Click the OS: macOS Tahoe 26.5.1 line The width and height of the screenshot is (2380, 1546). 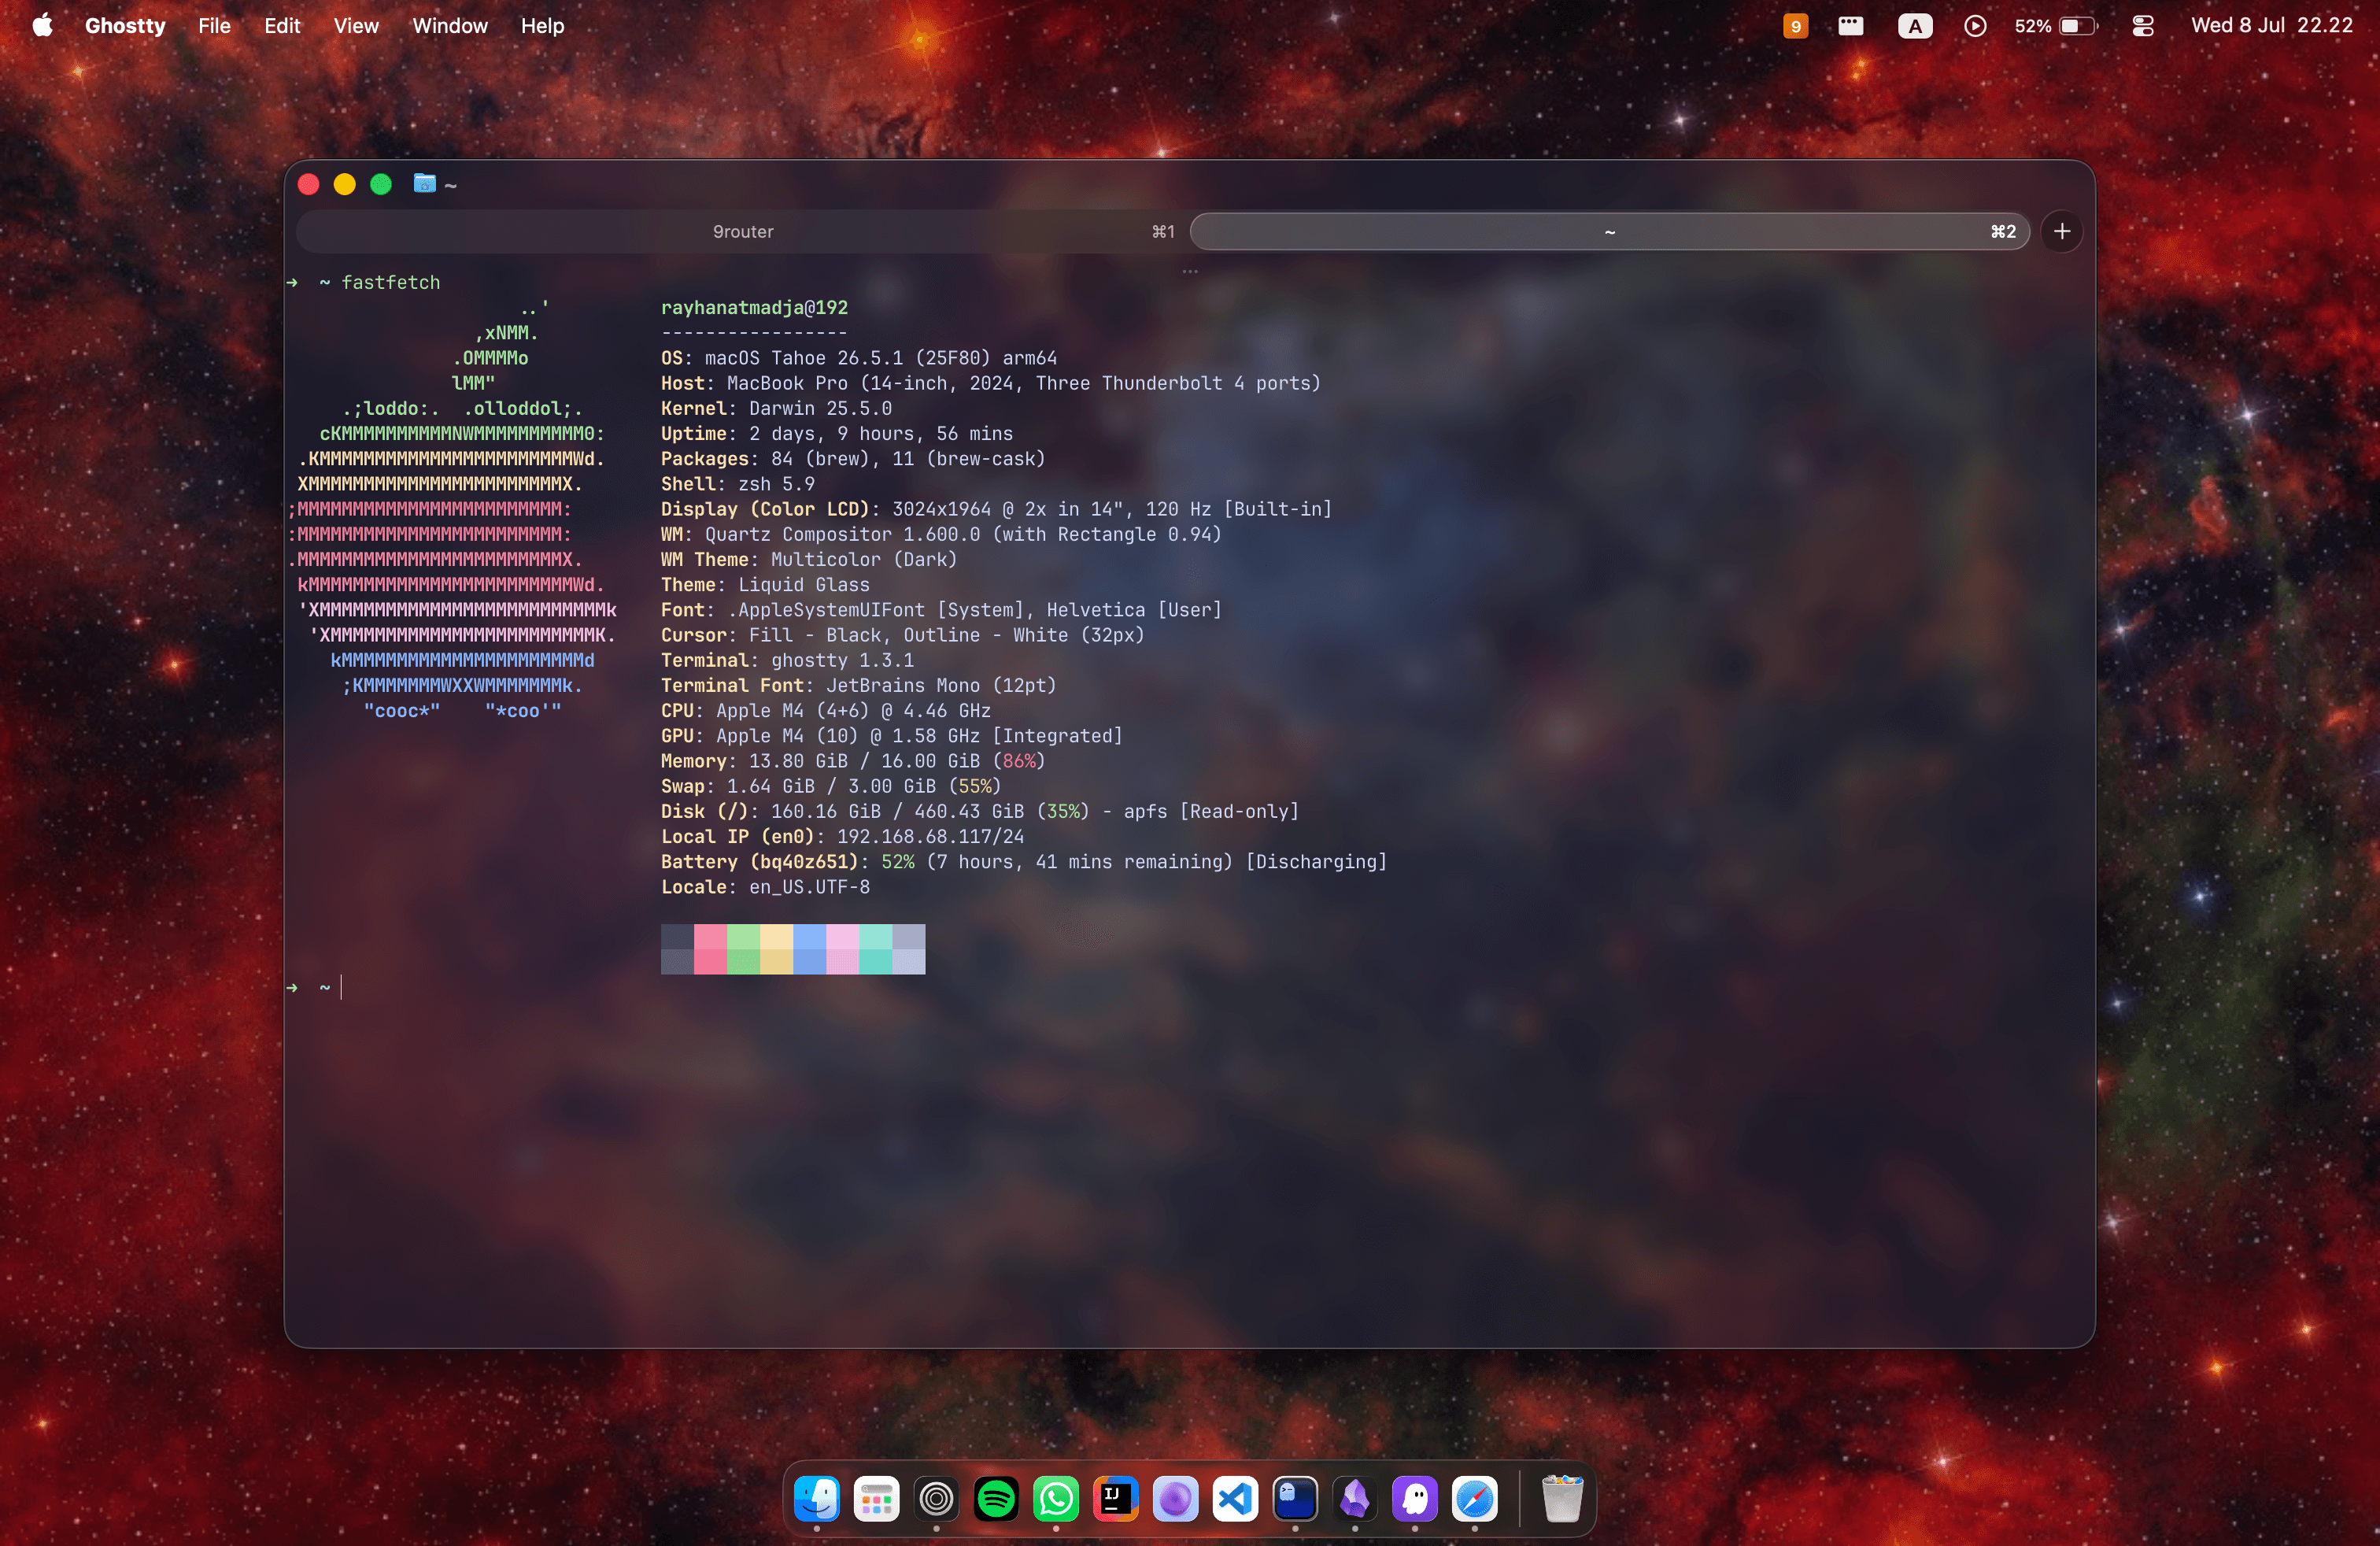tap(859, 358)
